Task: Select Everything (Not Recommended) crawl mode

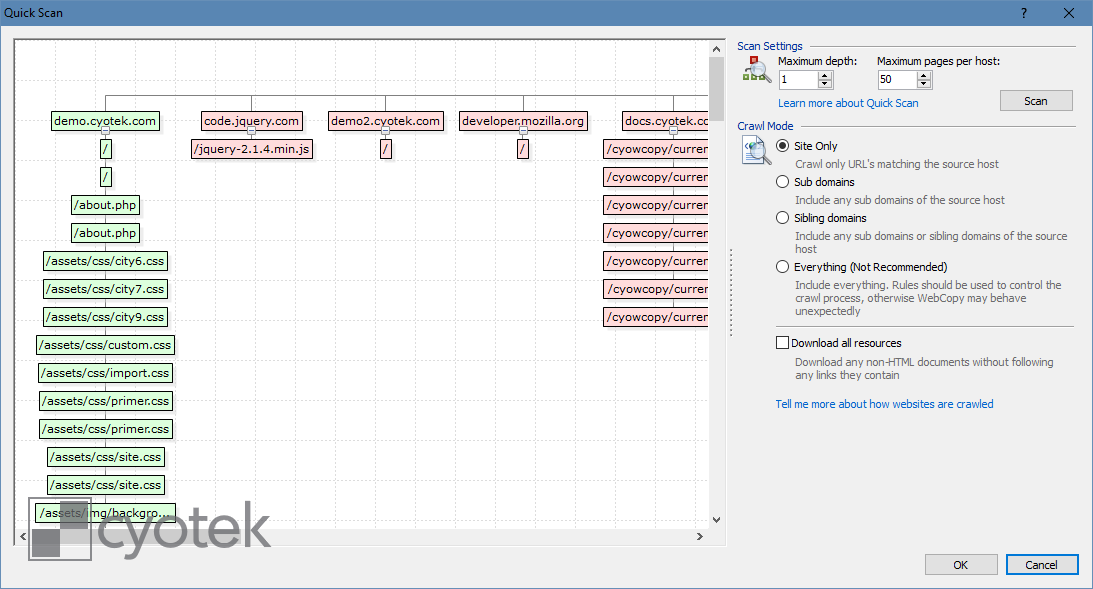Action: tap(782, 266)
